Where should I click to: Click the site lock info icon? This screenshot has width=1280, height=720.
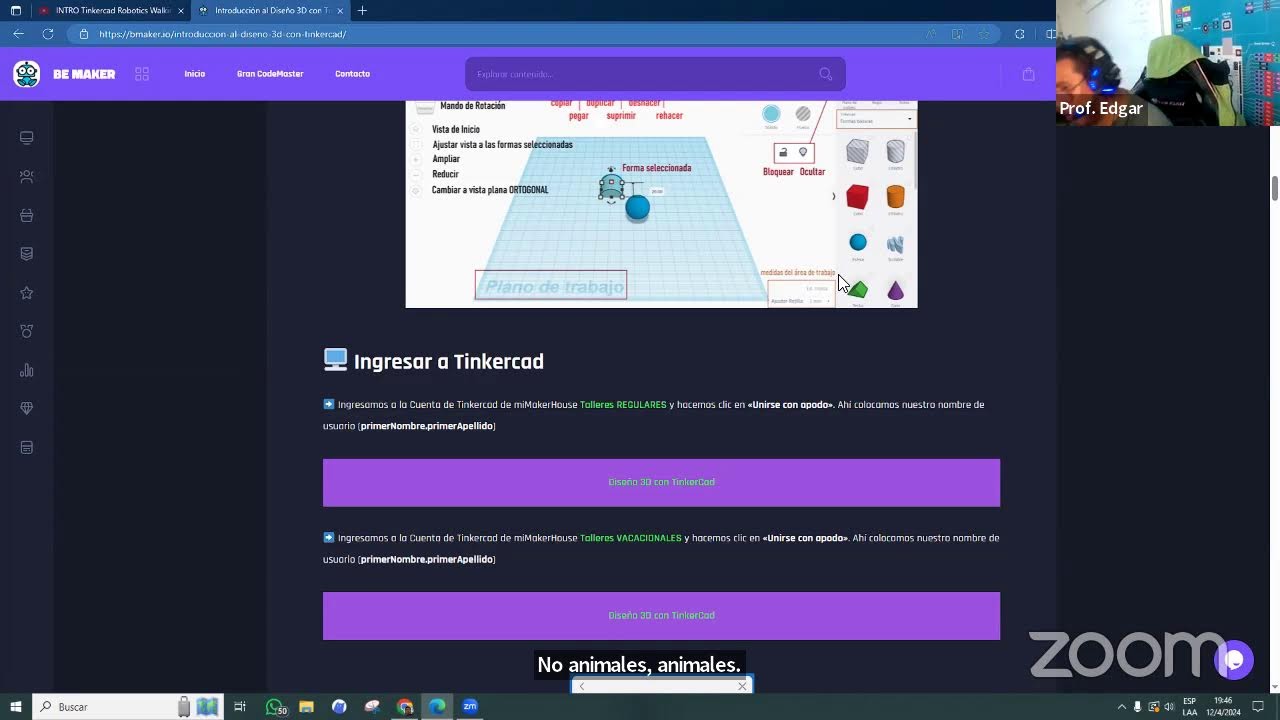pyautogui.click(x=84, y=34)
